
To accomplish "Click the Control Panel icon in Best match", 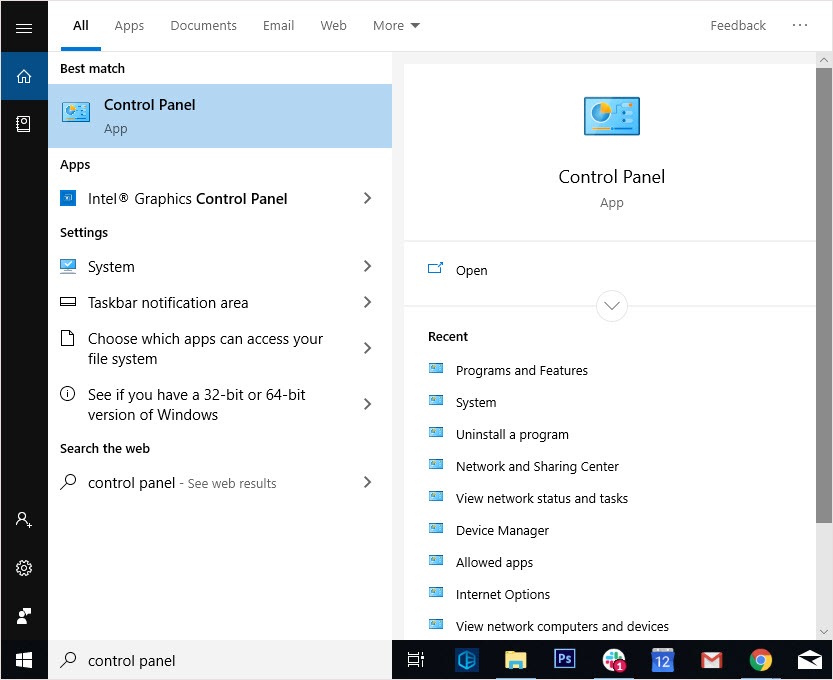I will 75,112.
